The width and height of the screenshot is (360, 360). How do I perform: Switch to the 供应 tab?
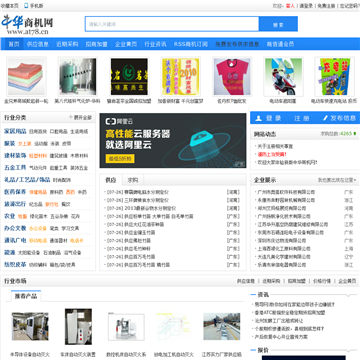point(111,180)
